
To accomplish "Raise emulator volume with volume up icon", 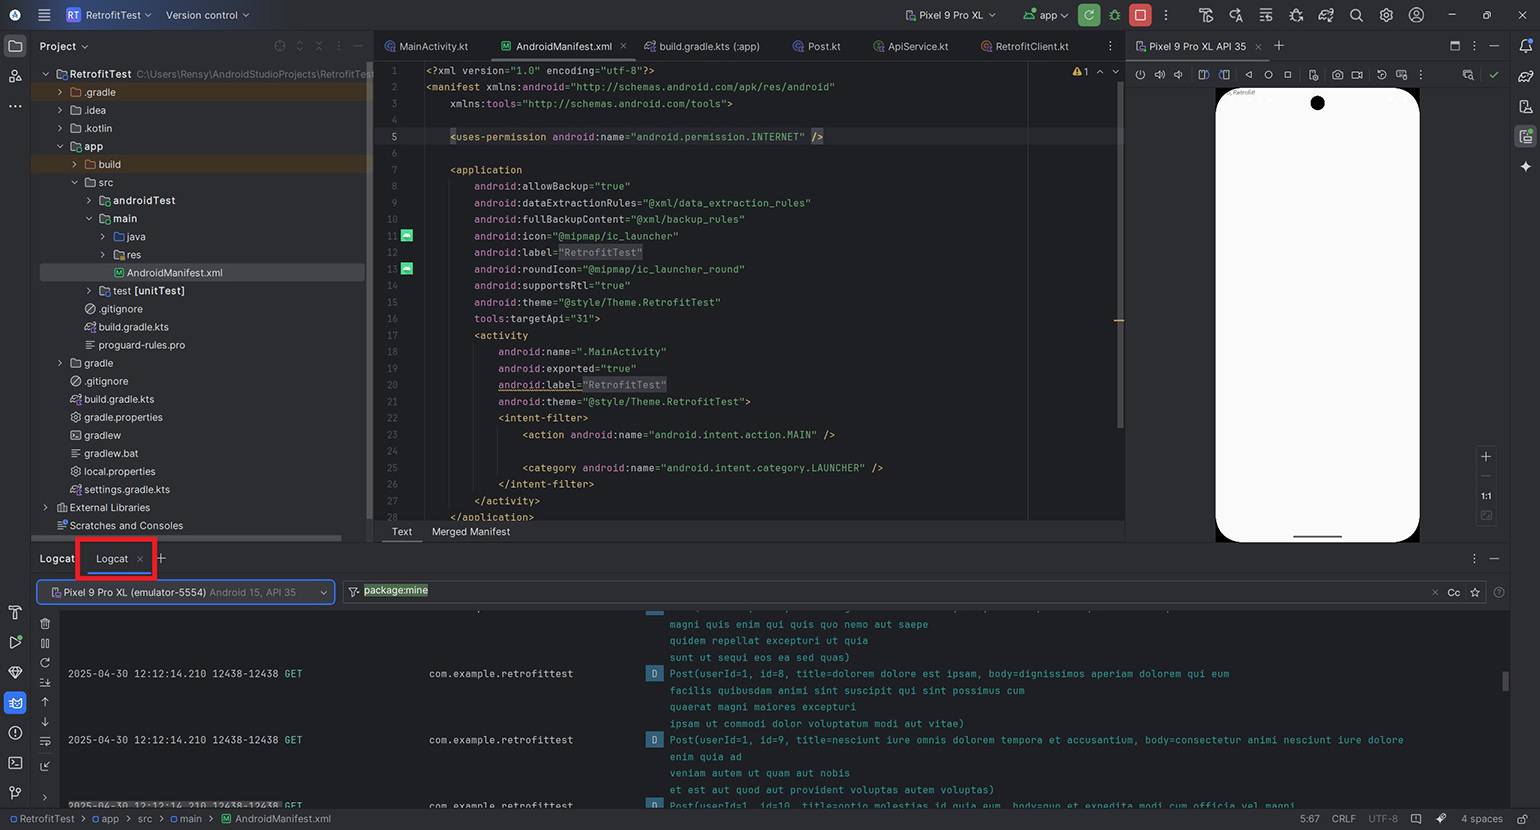I will pyautogui.click(x=1160, y=75).
